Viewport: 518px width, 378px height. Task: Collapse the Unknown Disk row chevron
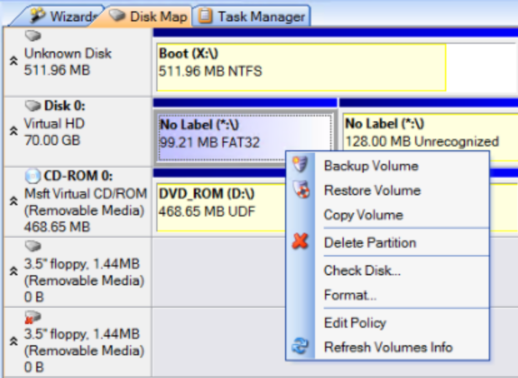[13, 61]
